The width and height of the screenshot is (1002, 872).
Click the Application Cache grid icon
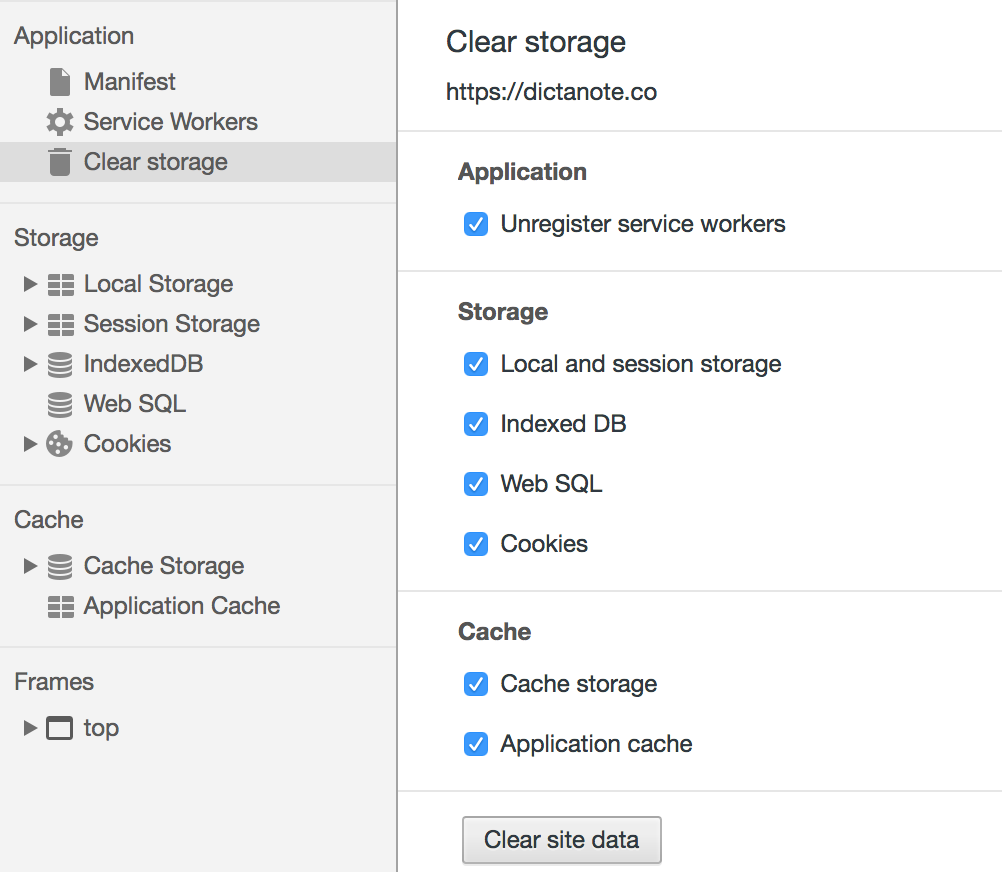point(61,606)
